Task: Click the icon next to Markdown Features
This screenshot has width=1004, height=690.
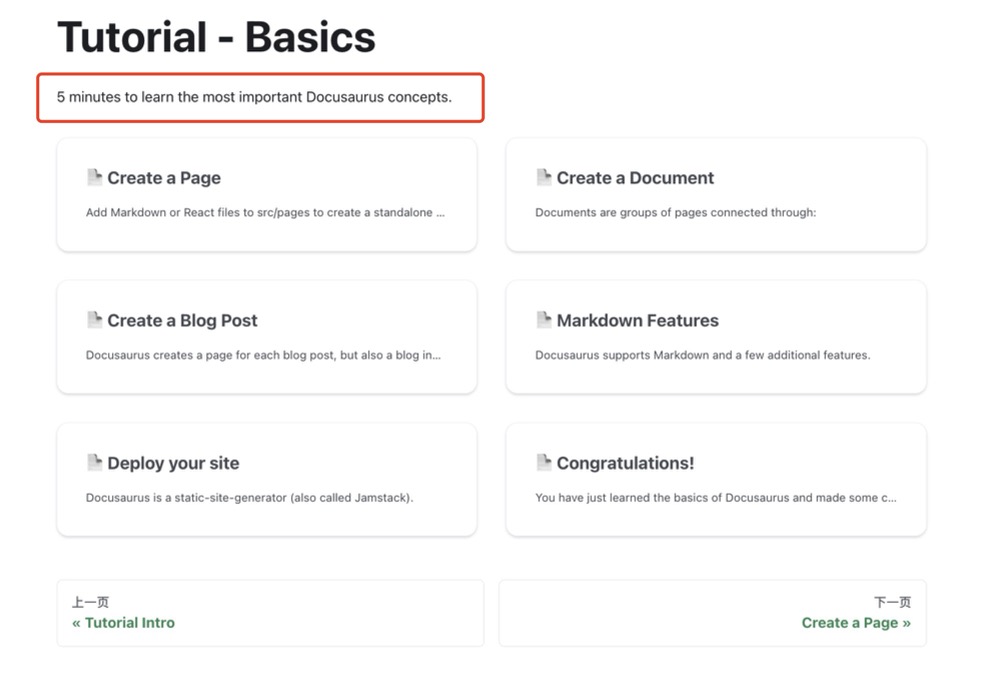Action: (544, 320)
